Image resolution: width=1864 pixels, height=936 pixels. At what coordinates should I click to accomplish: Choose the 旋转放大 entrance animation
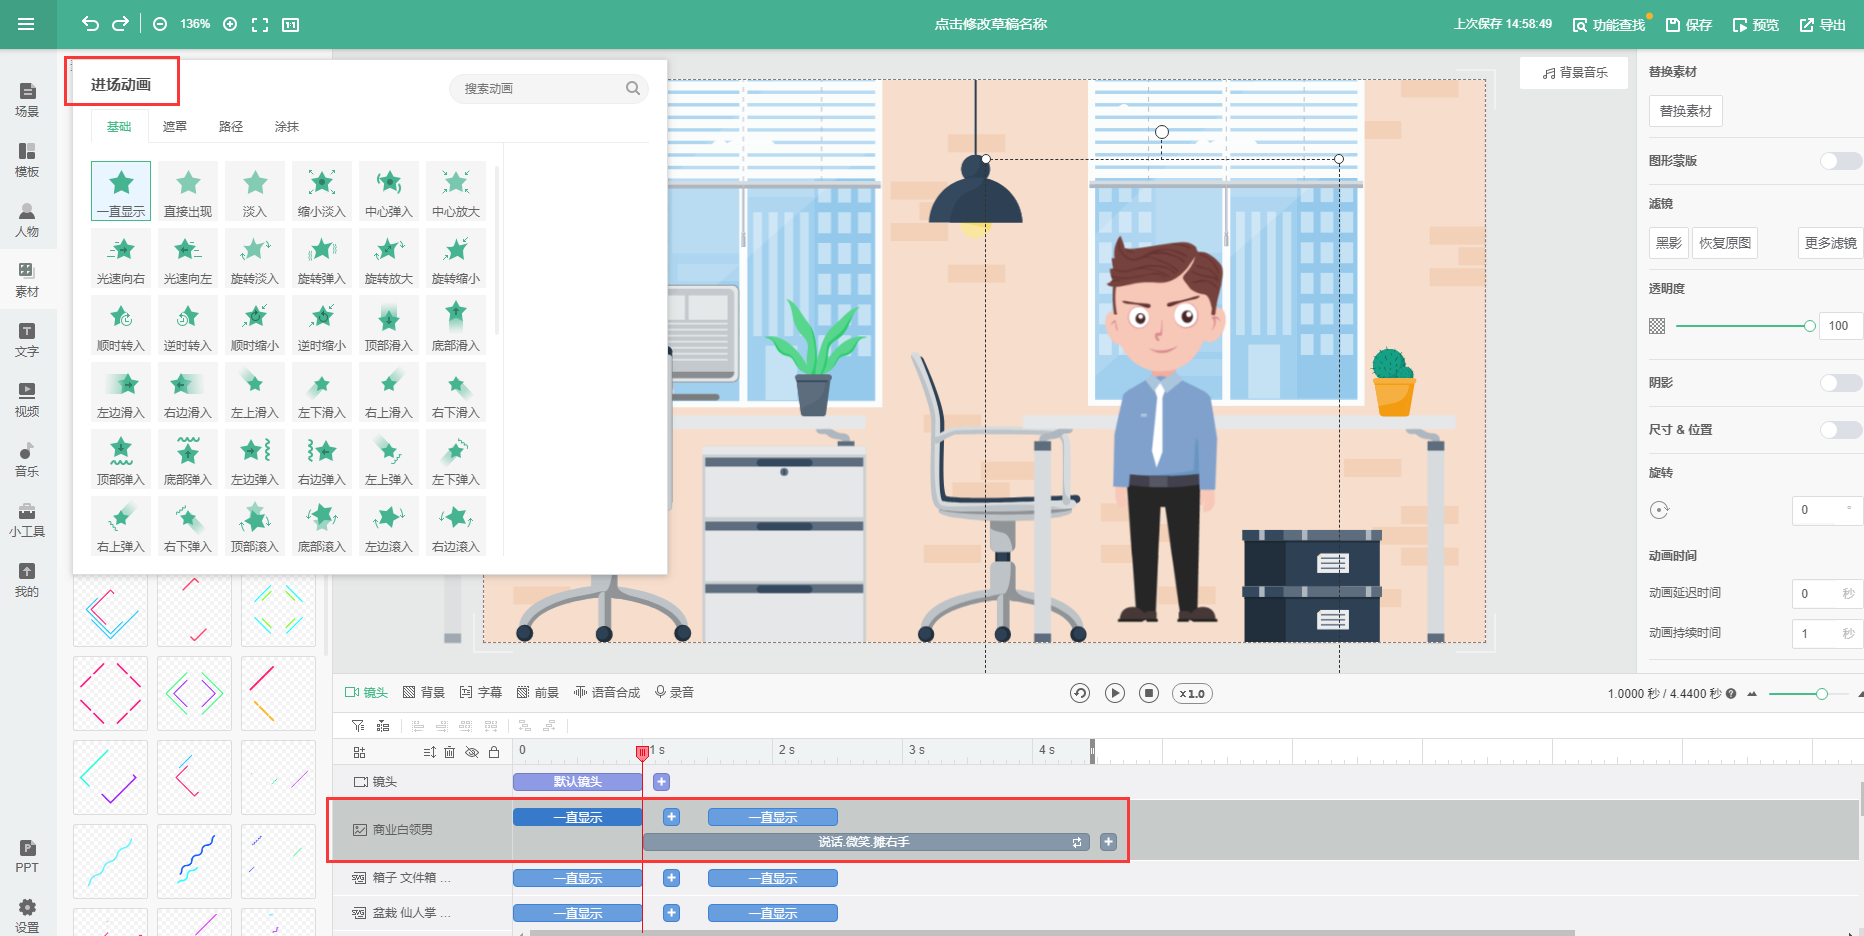[389, 258]
